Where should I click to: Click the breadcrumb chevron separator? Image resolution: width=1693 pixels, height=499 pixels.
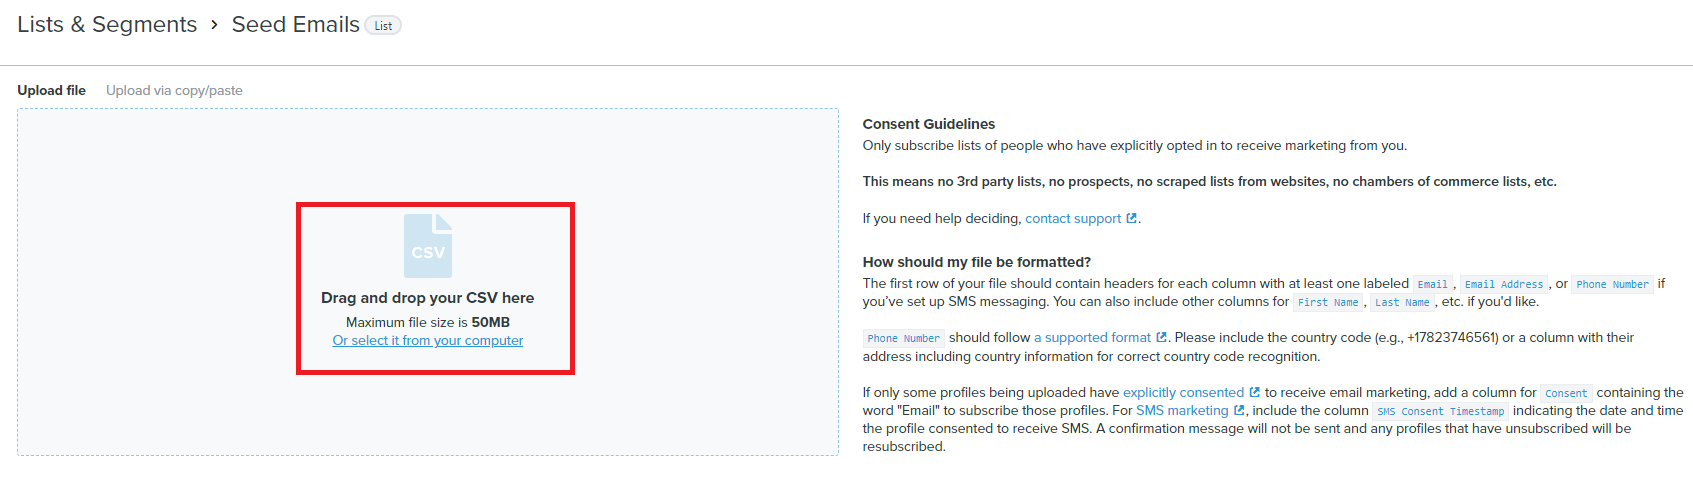[214, 25]
